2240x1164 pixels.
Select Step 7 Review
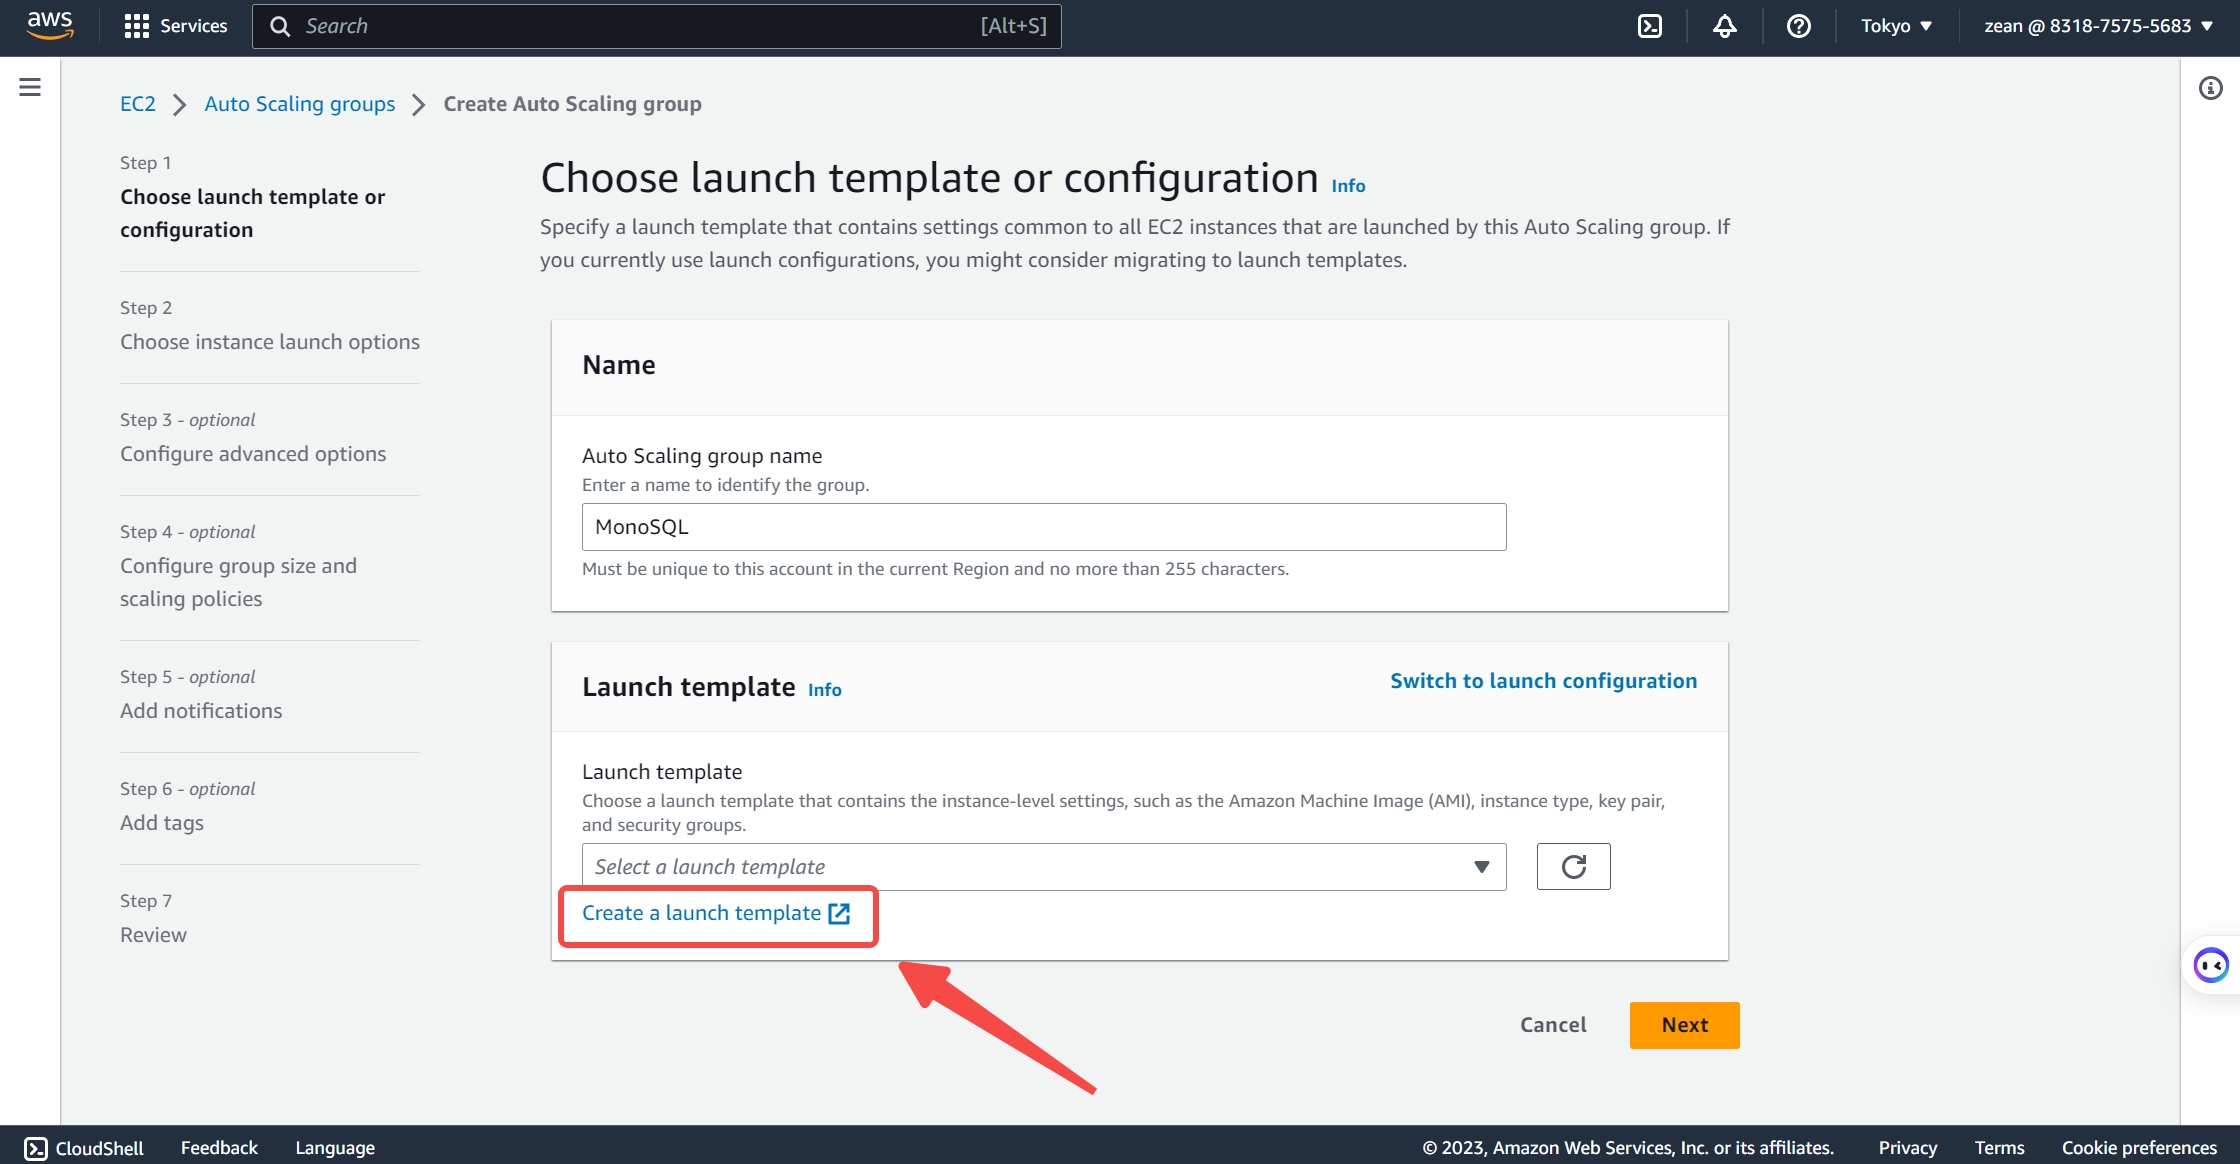pos(153,935)
